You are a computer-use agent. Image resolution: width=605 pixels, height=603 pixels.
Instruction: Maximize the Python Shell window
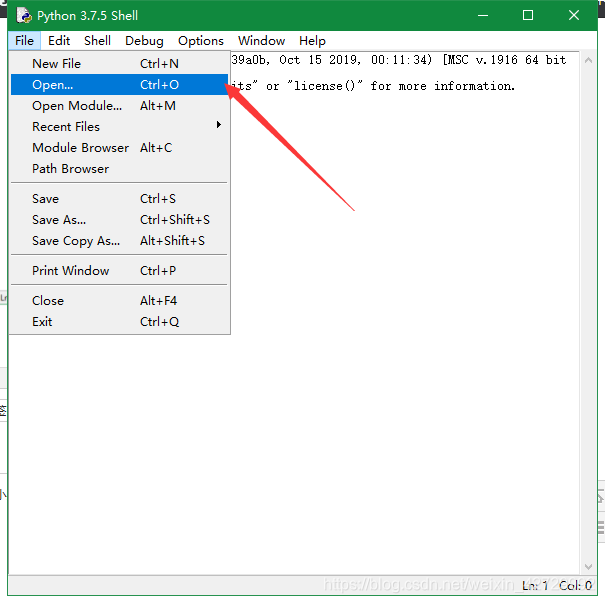click(528, 15)
